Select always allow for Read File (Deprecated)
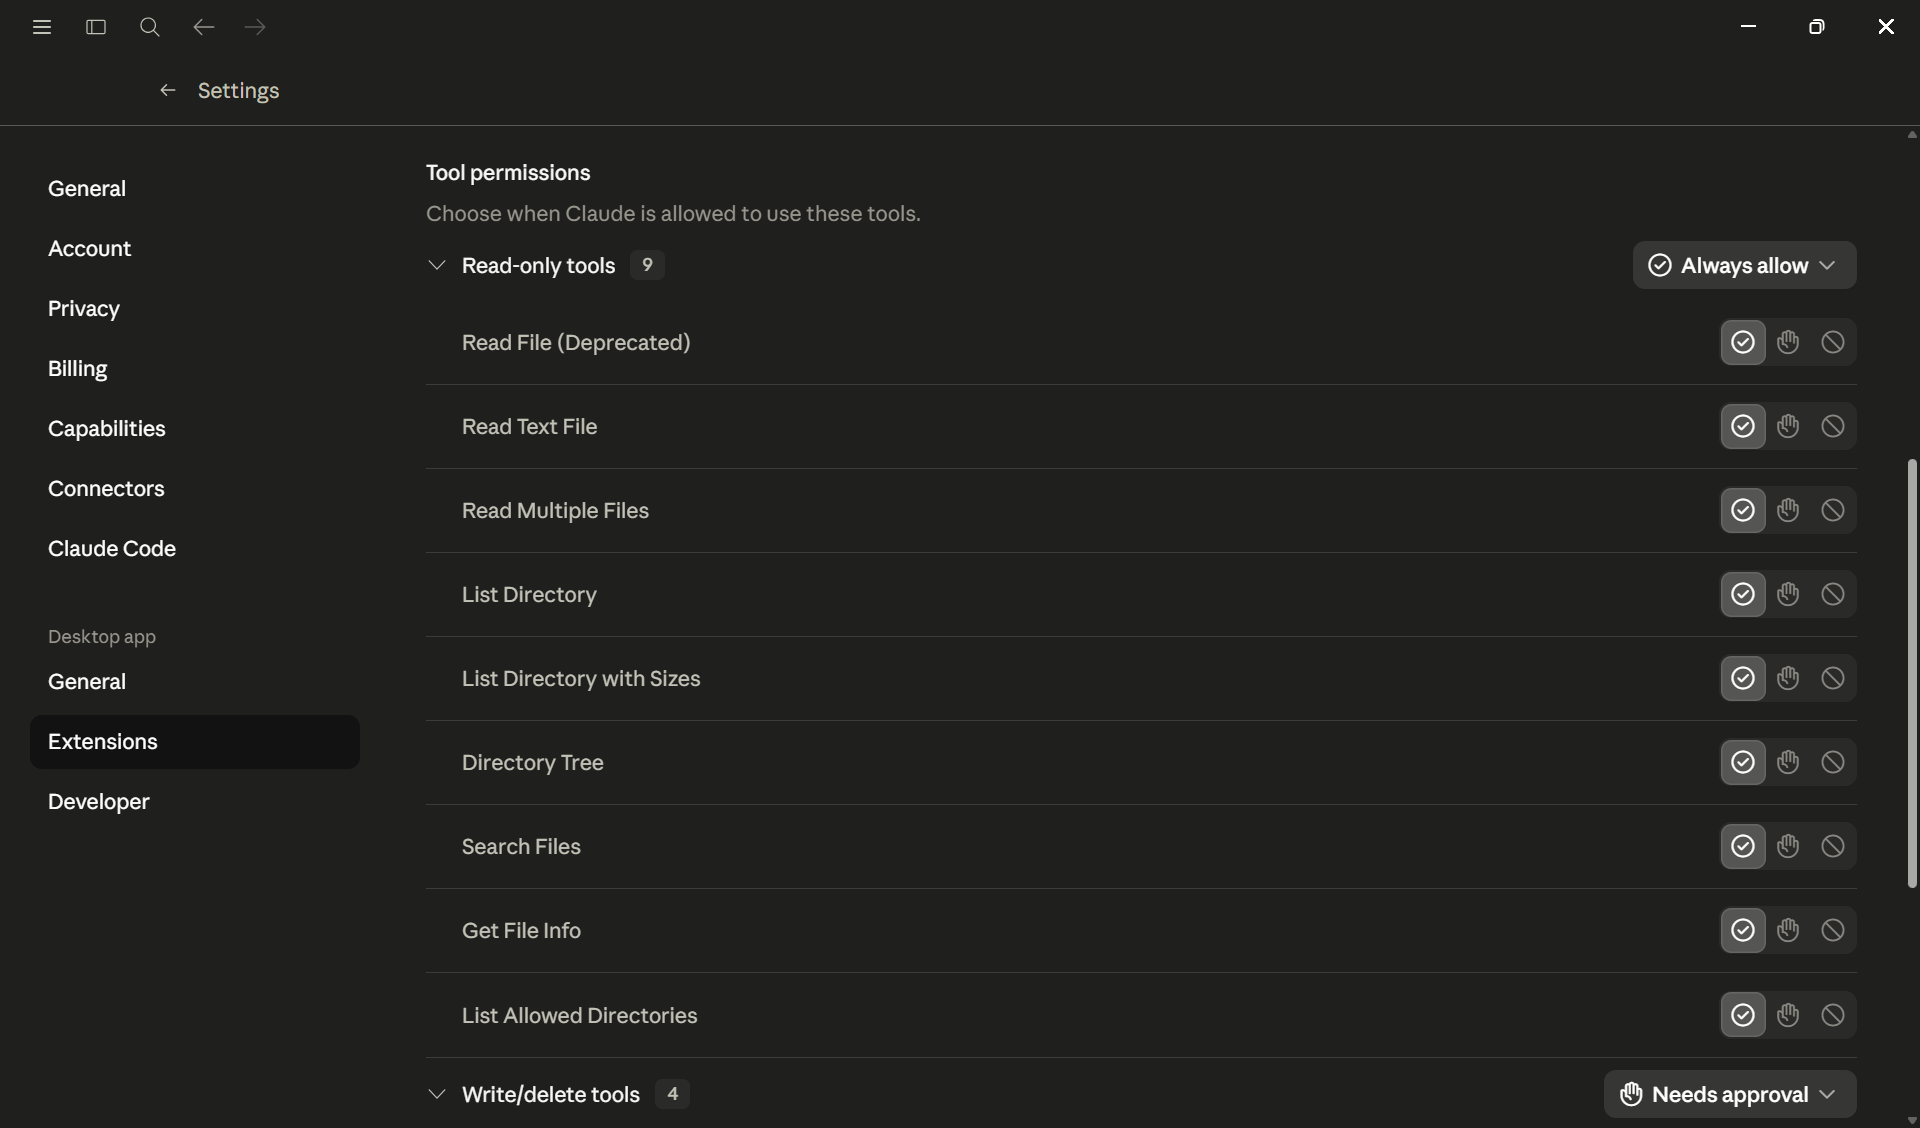 [x=1743, y=342]
